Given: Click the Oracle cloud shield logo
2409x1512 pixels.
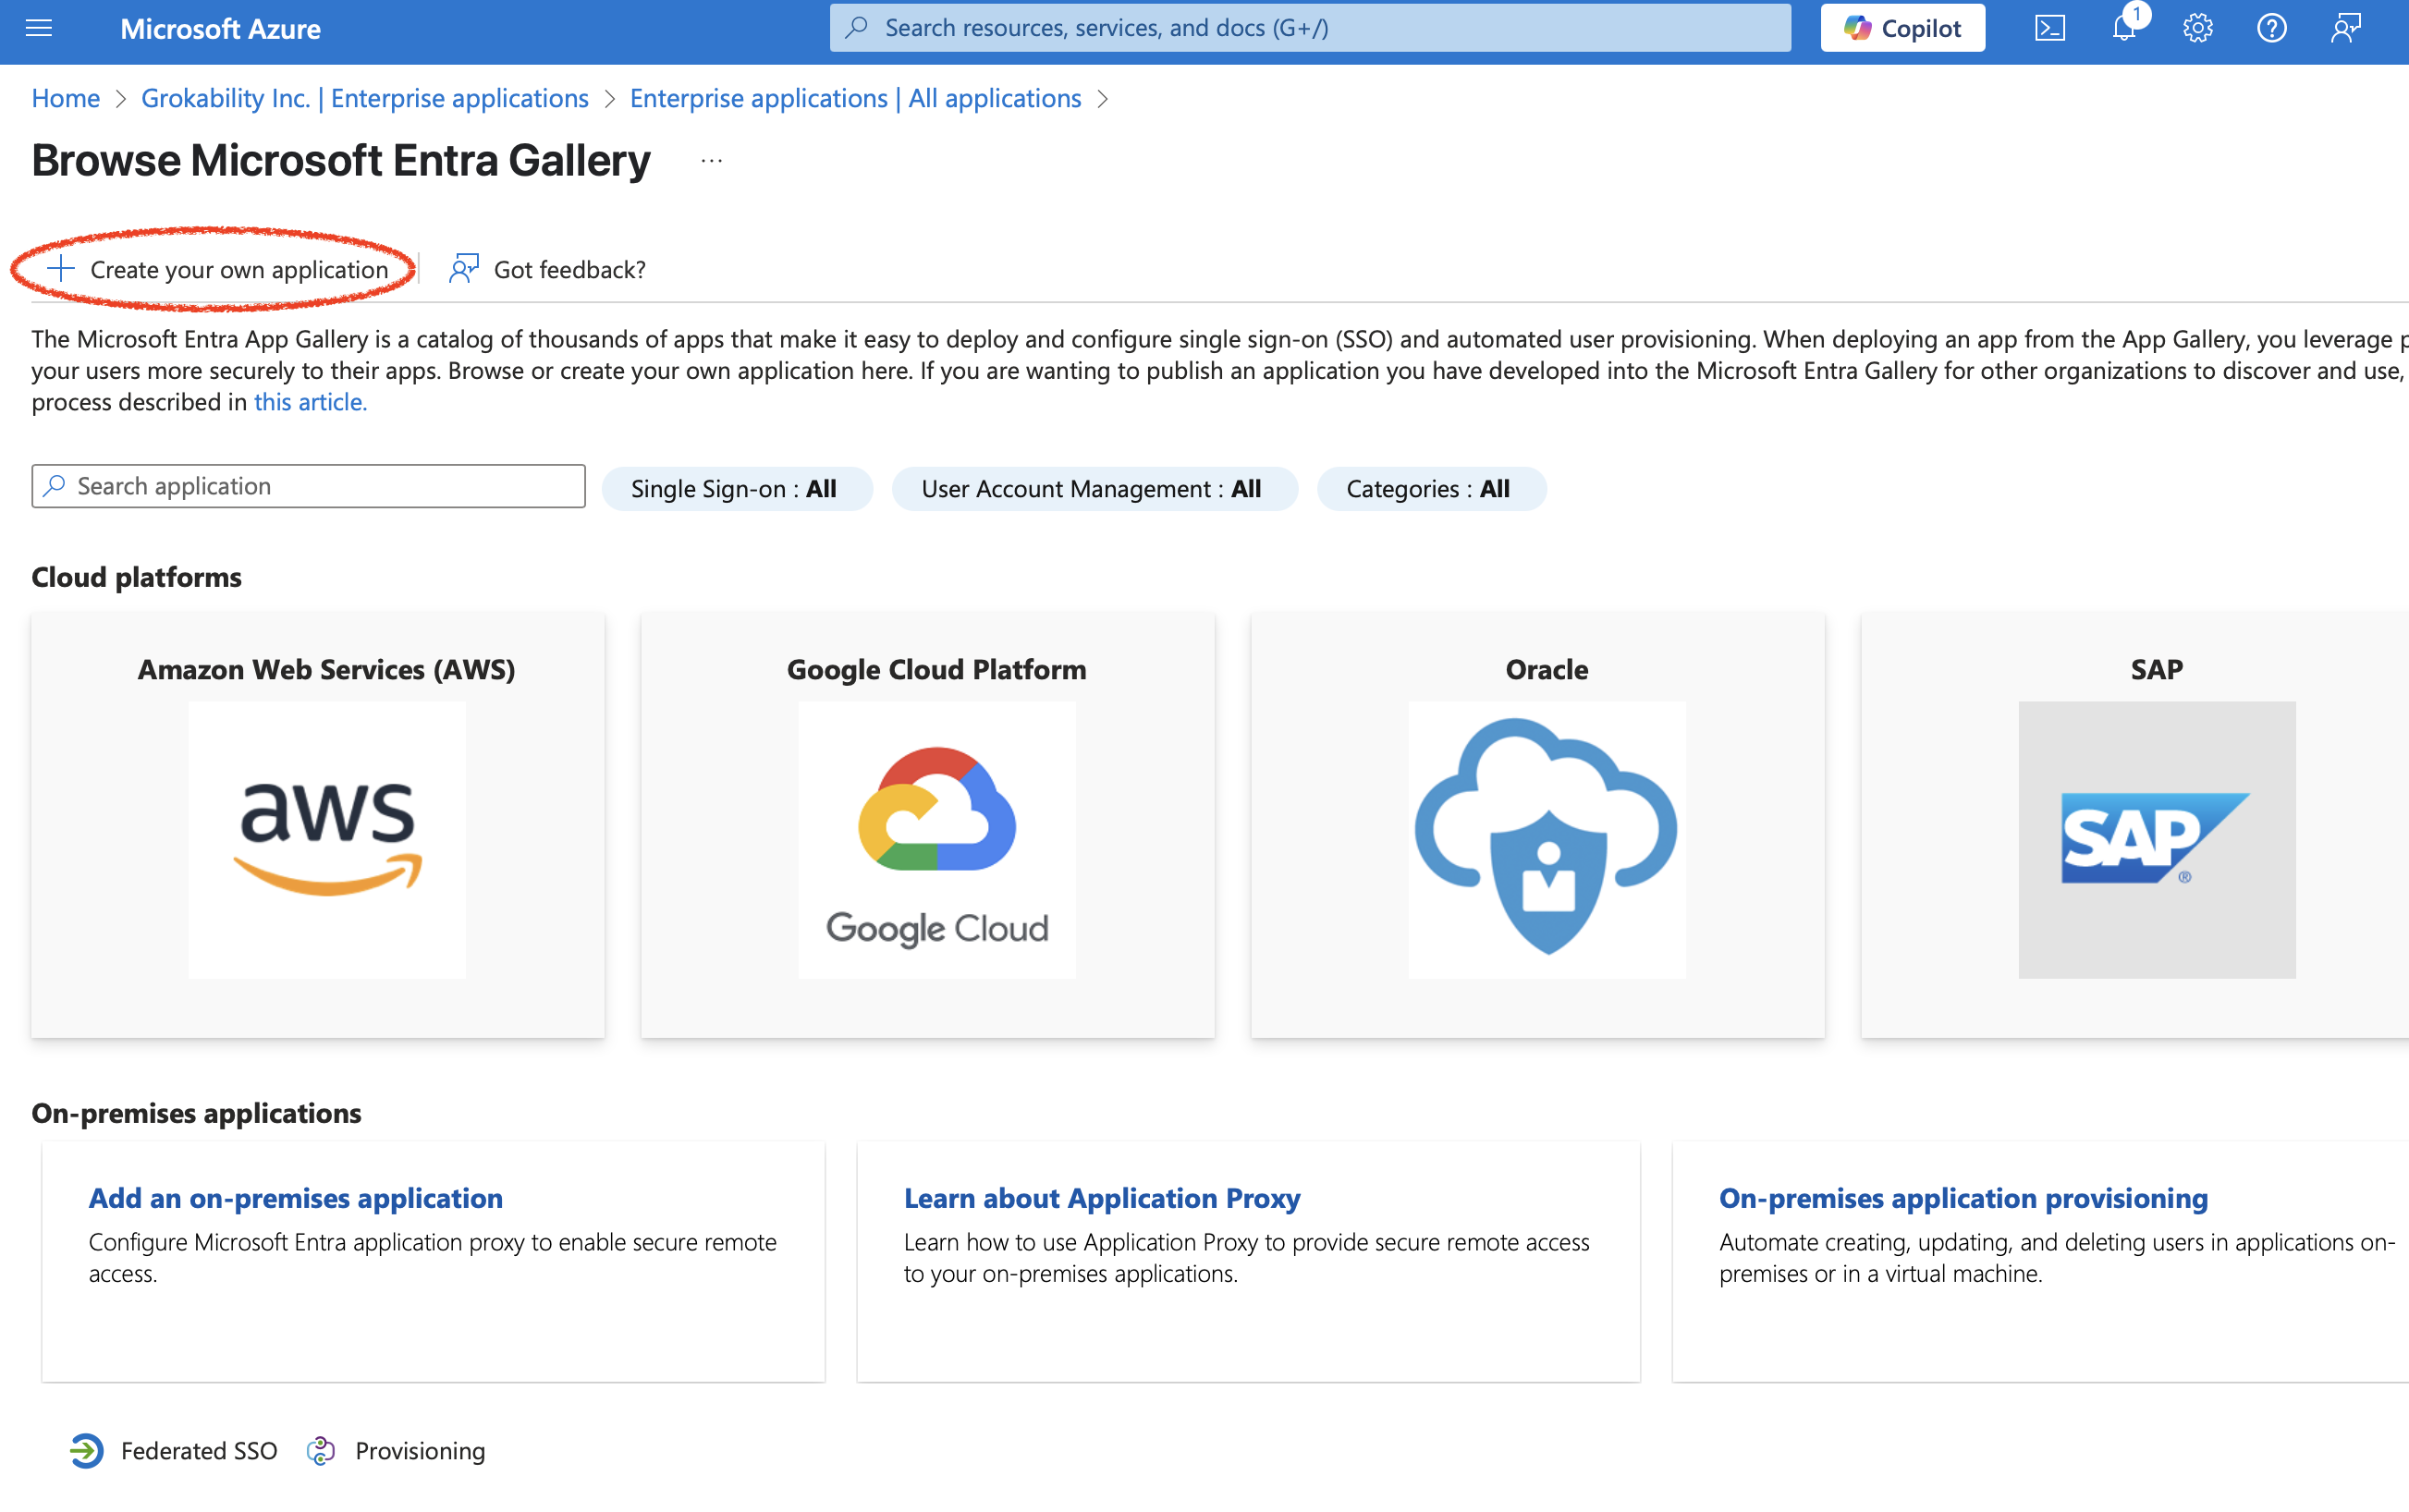Looking at the screenshot, I should (x=1547, y=839).
